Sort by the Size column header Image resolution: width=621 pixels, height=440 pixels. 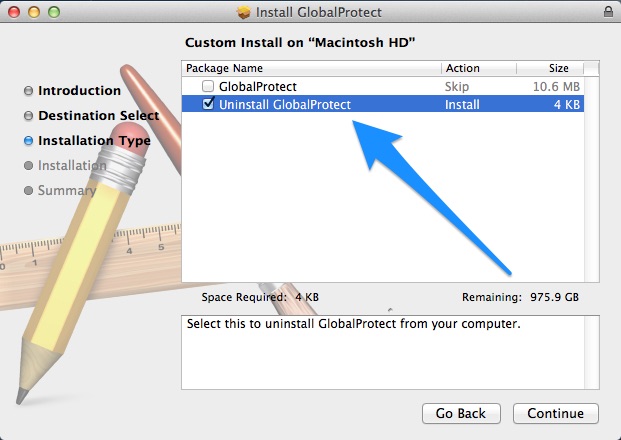550,68
